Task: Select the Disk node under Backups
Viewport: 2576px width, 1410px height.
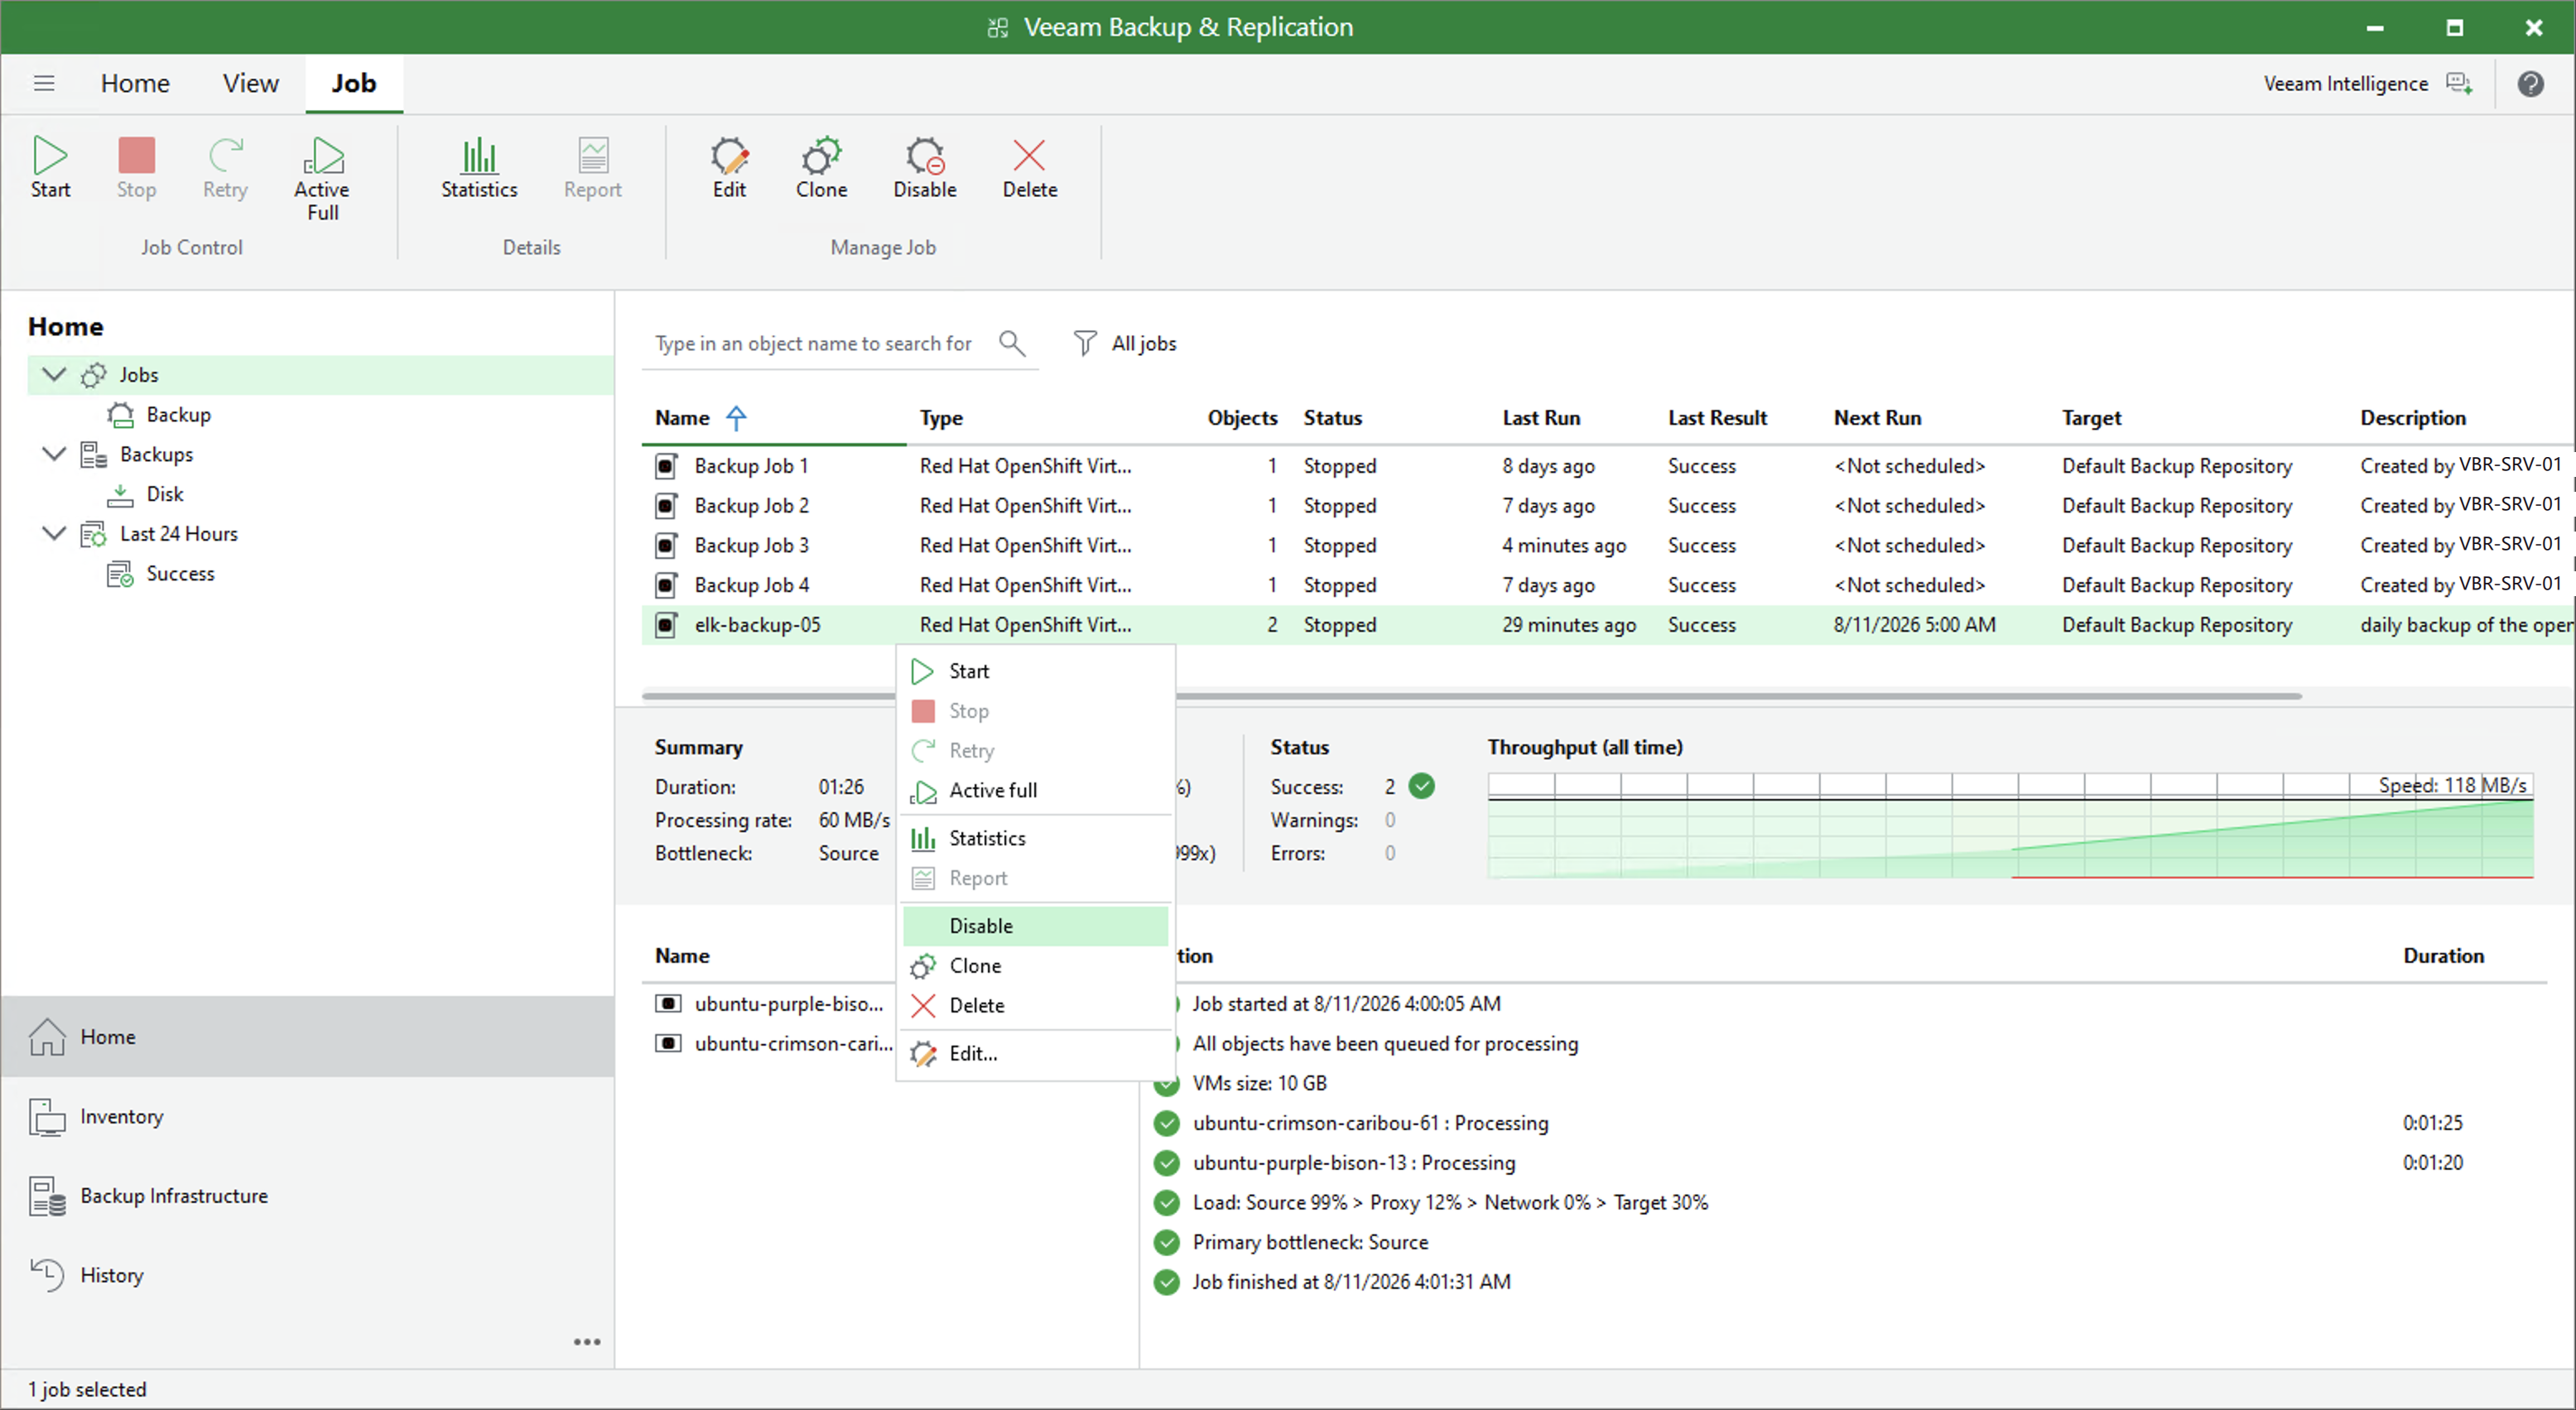Action: [164, 494]
